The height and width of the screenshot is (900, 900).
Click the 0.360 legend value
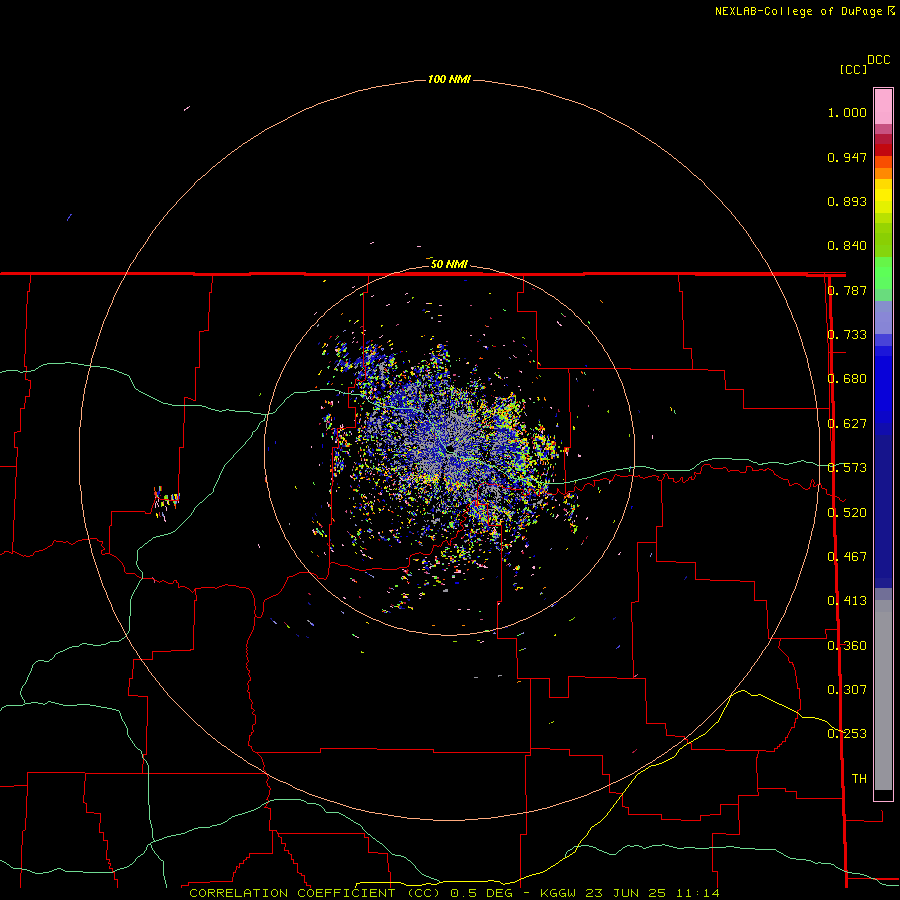[x=847, y=646]
